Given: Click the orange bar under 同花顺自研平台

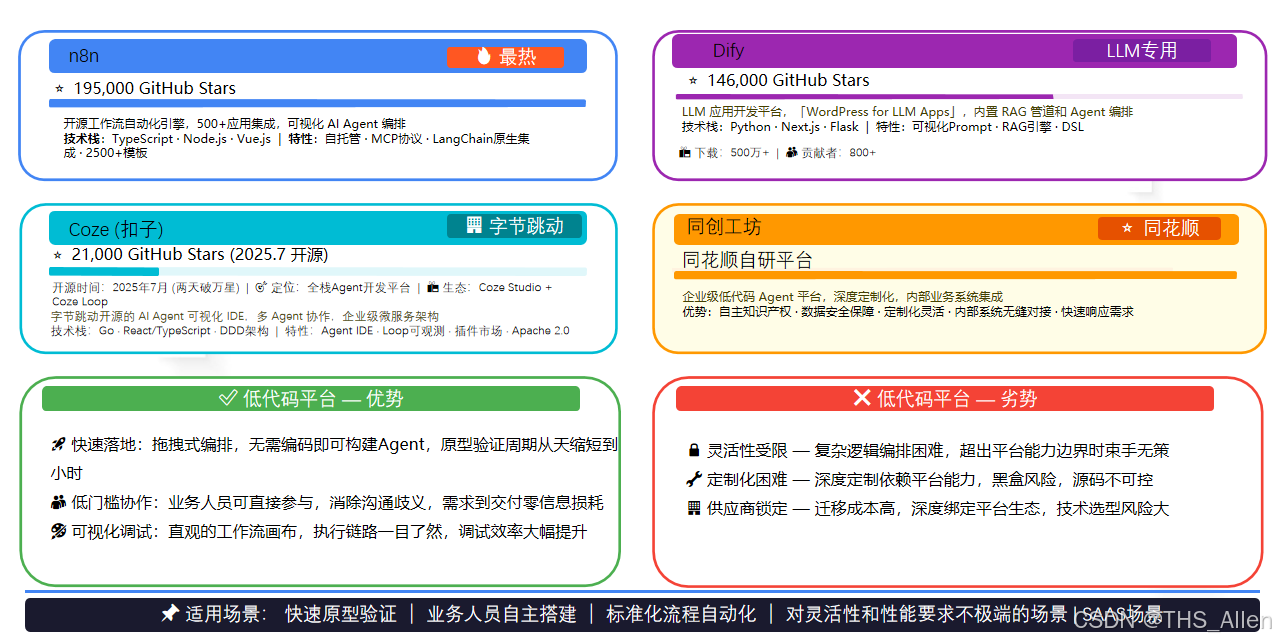Looking at the screenshot, I should (955, 275).
